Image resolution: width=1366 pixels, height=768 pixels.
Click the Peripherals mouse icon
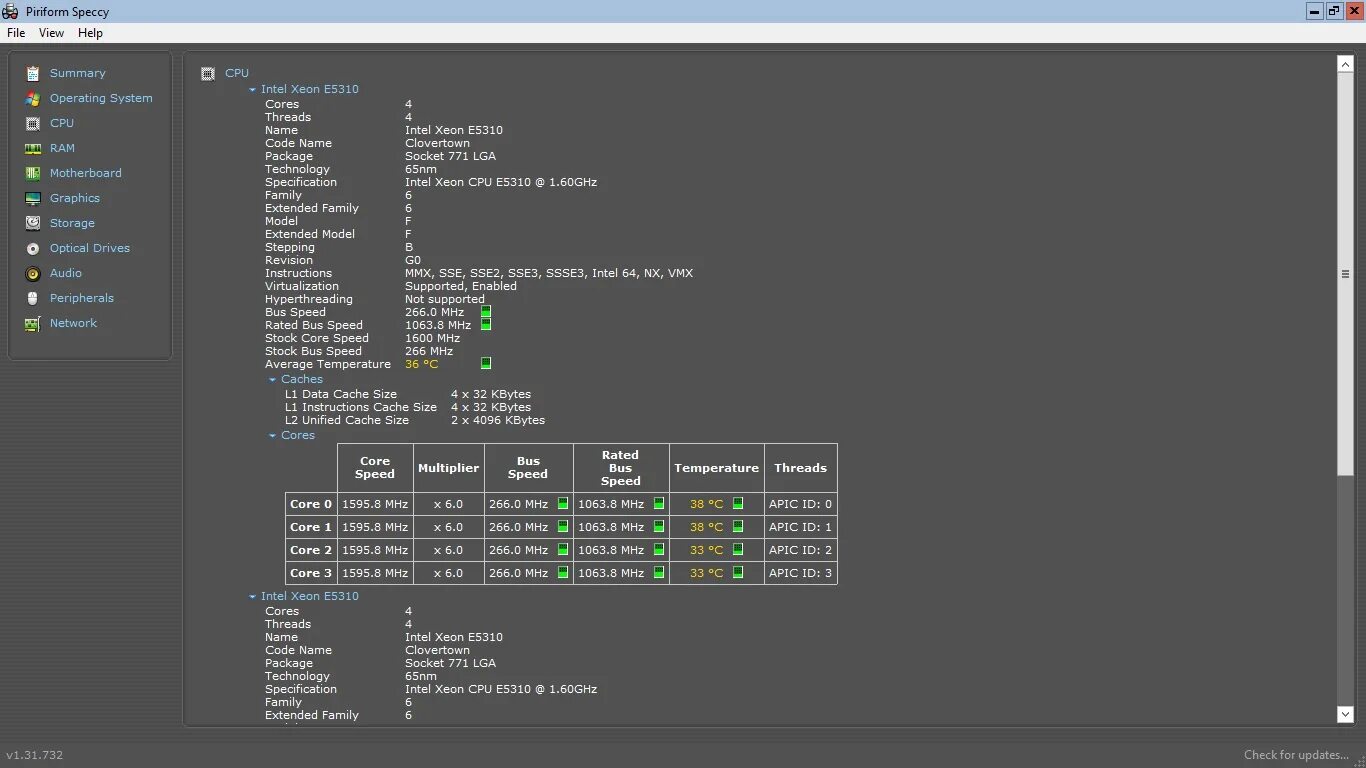click(33, 298)
